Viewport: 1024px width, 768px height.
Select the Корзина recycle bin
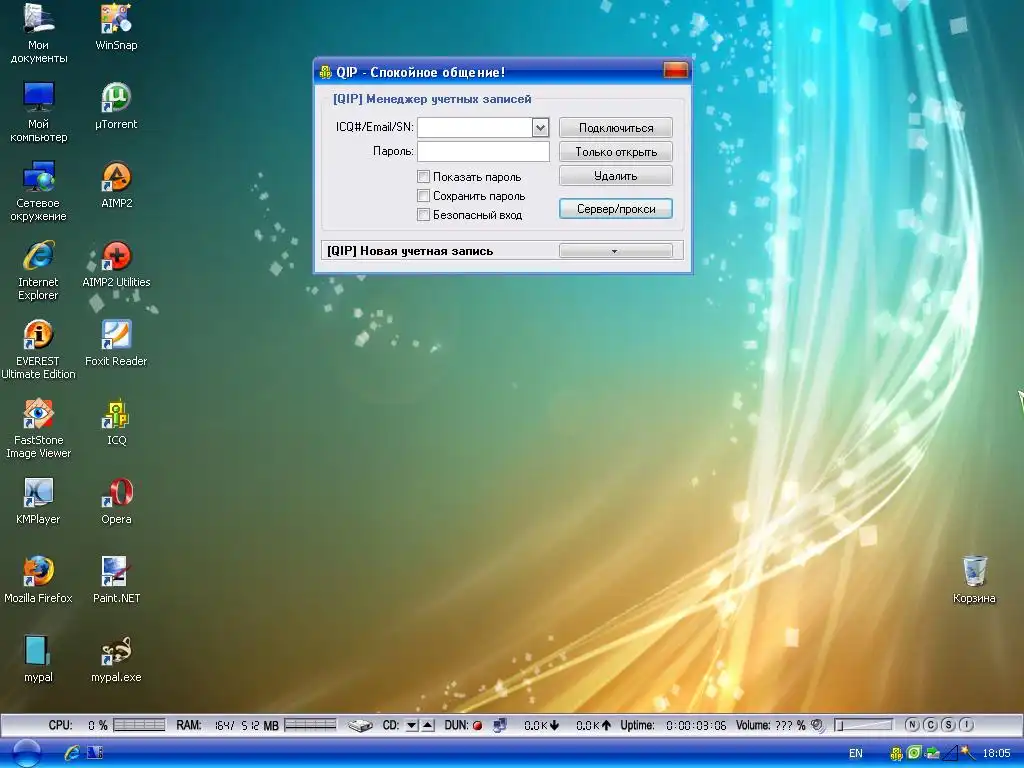click(974, 579)
